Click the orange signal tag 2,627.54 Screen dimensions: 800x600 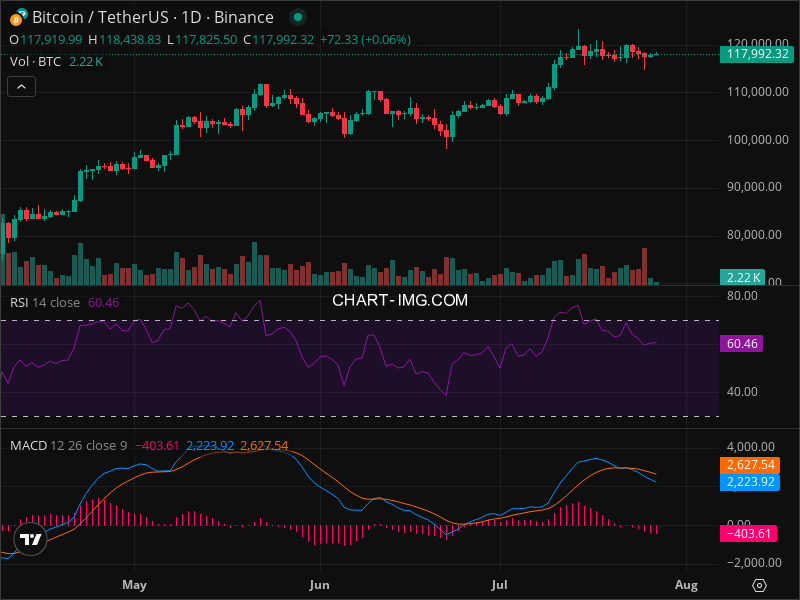(x=750, y=465)
